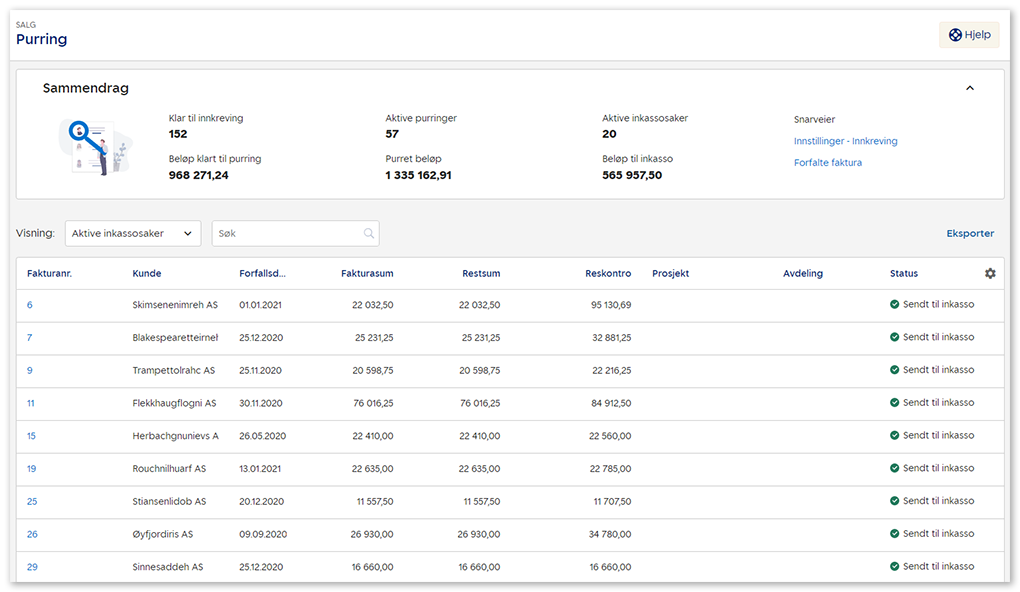Viewport: 1020px width, 592px height.
Task: Click green status check for invoice 6
Action: point(895,305)
